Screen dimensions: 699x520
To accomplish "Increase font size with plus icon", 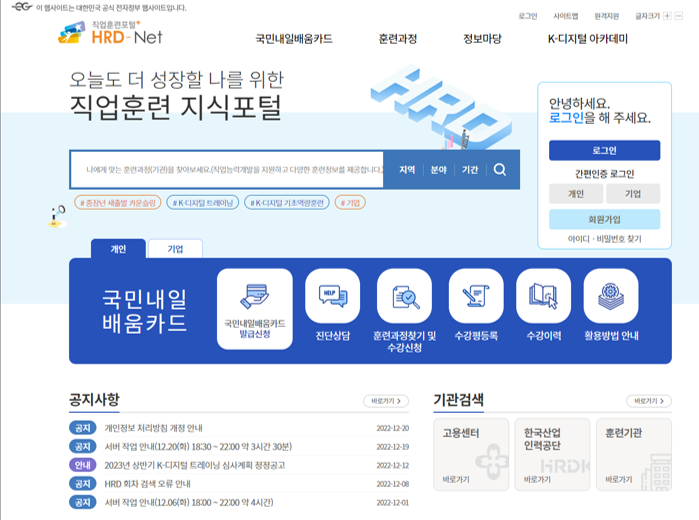I will [x=667, y=16].
